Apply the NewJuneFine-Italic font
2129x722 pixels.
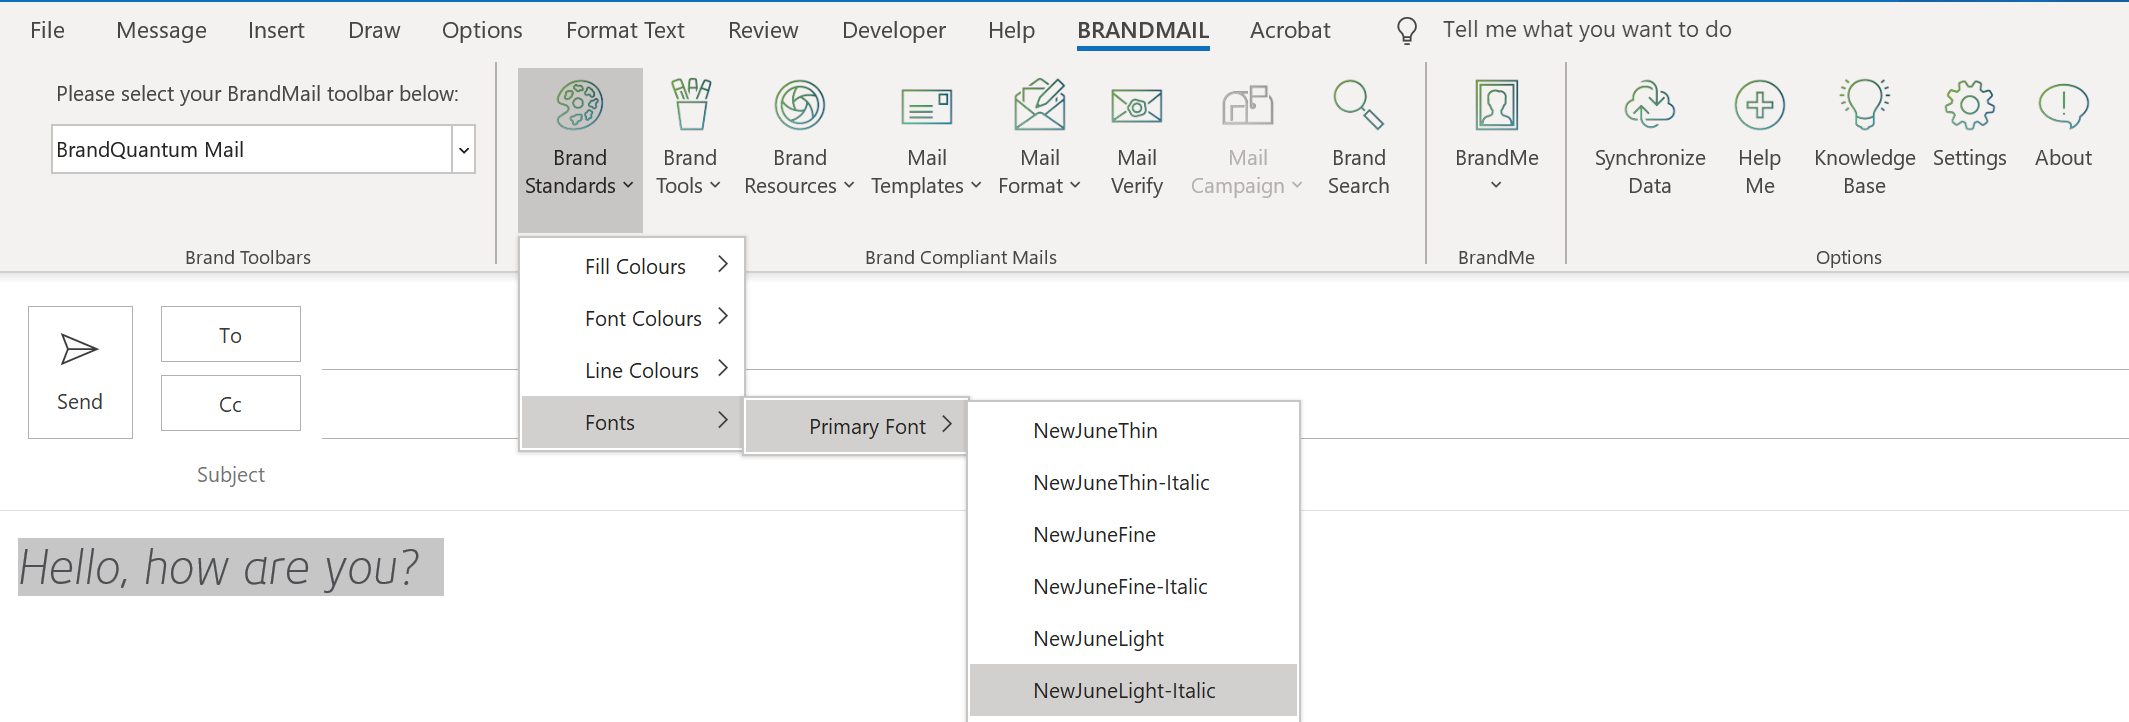(1134, 587)
